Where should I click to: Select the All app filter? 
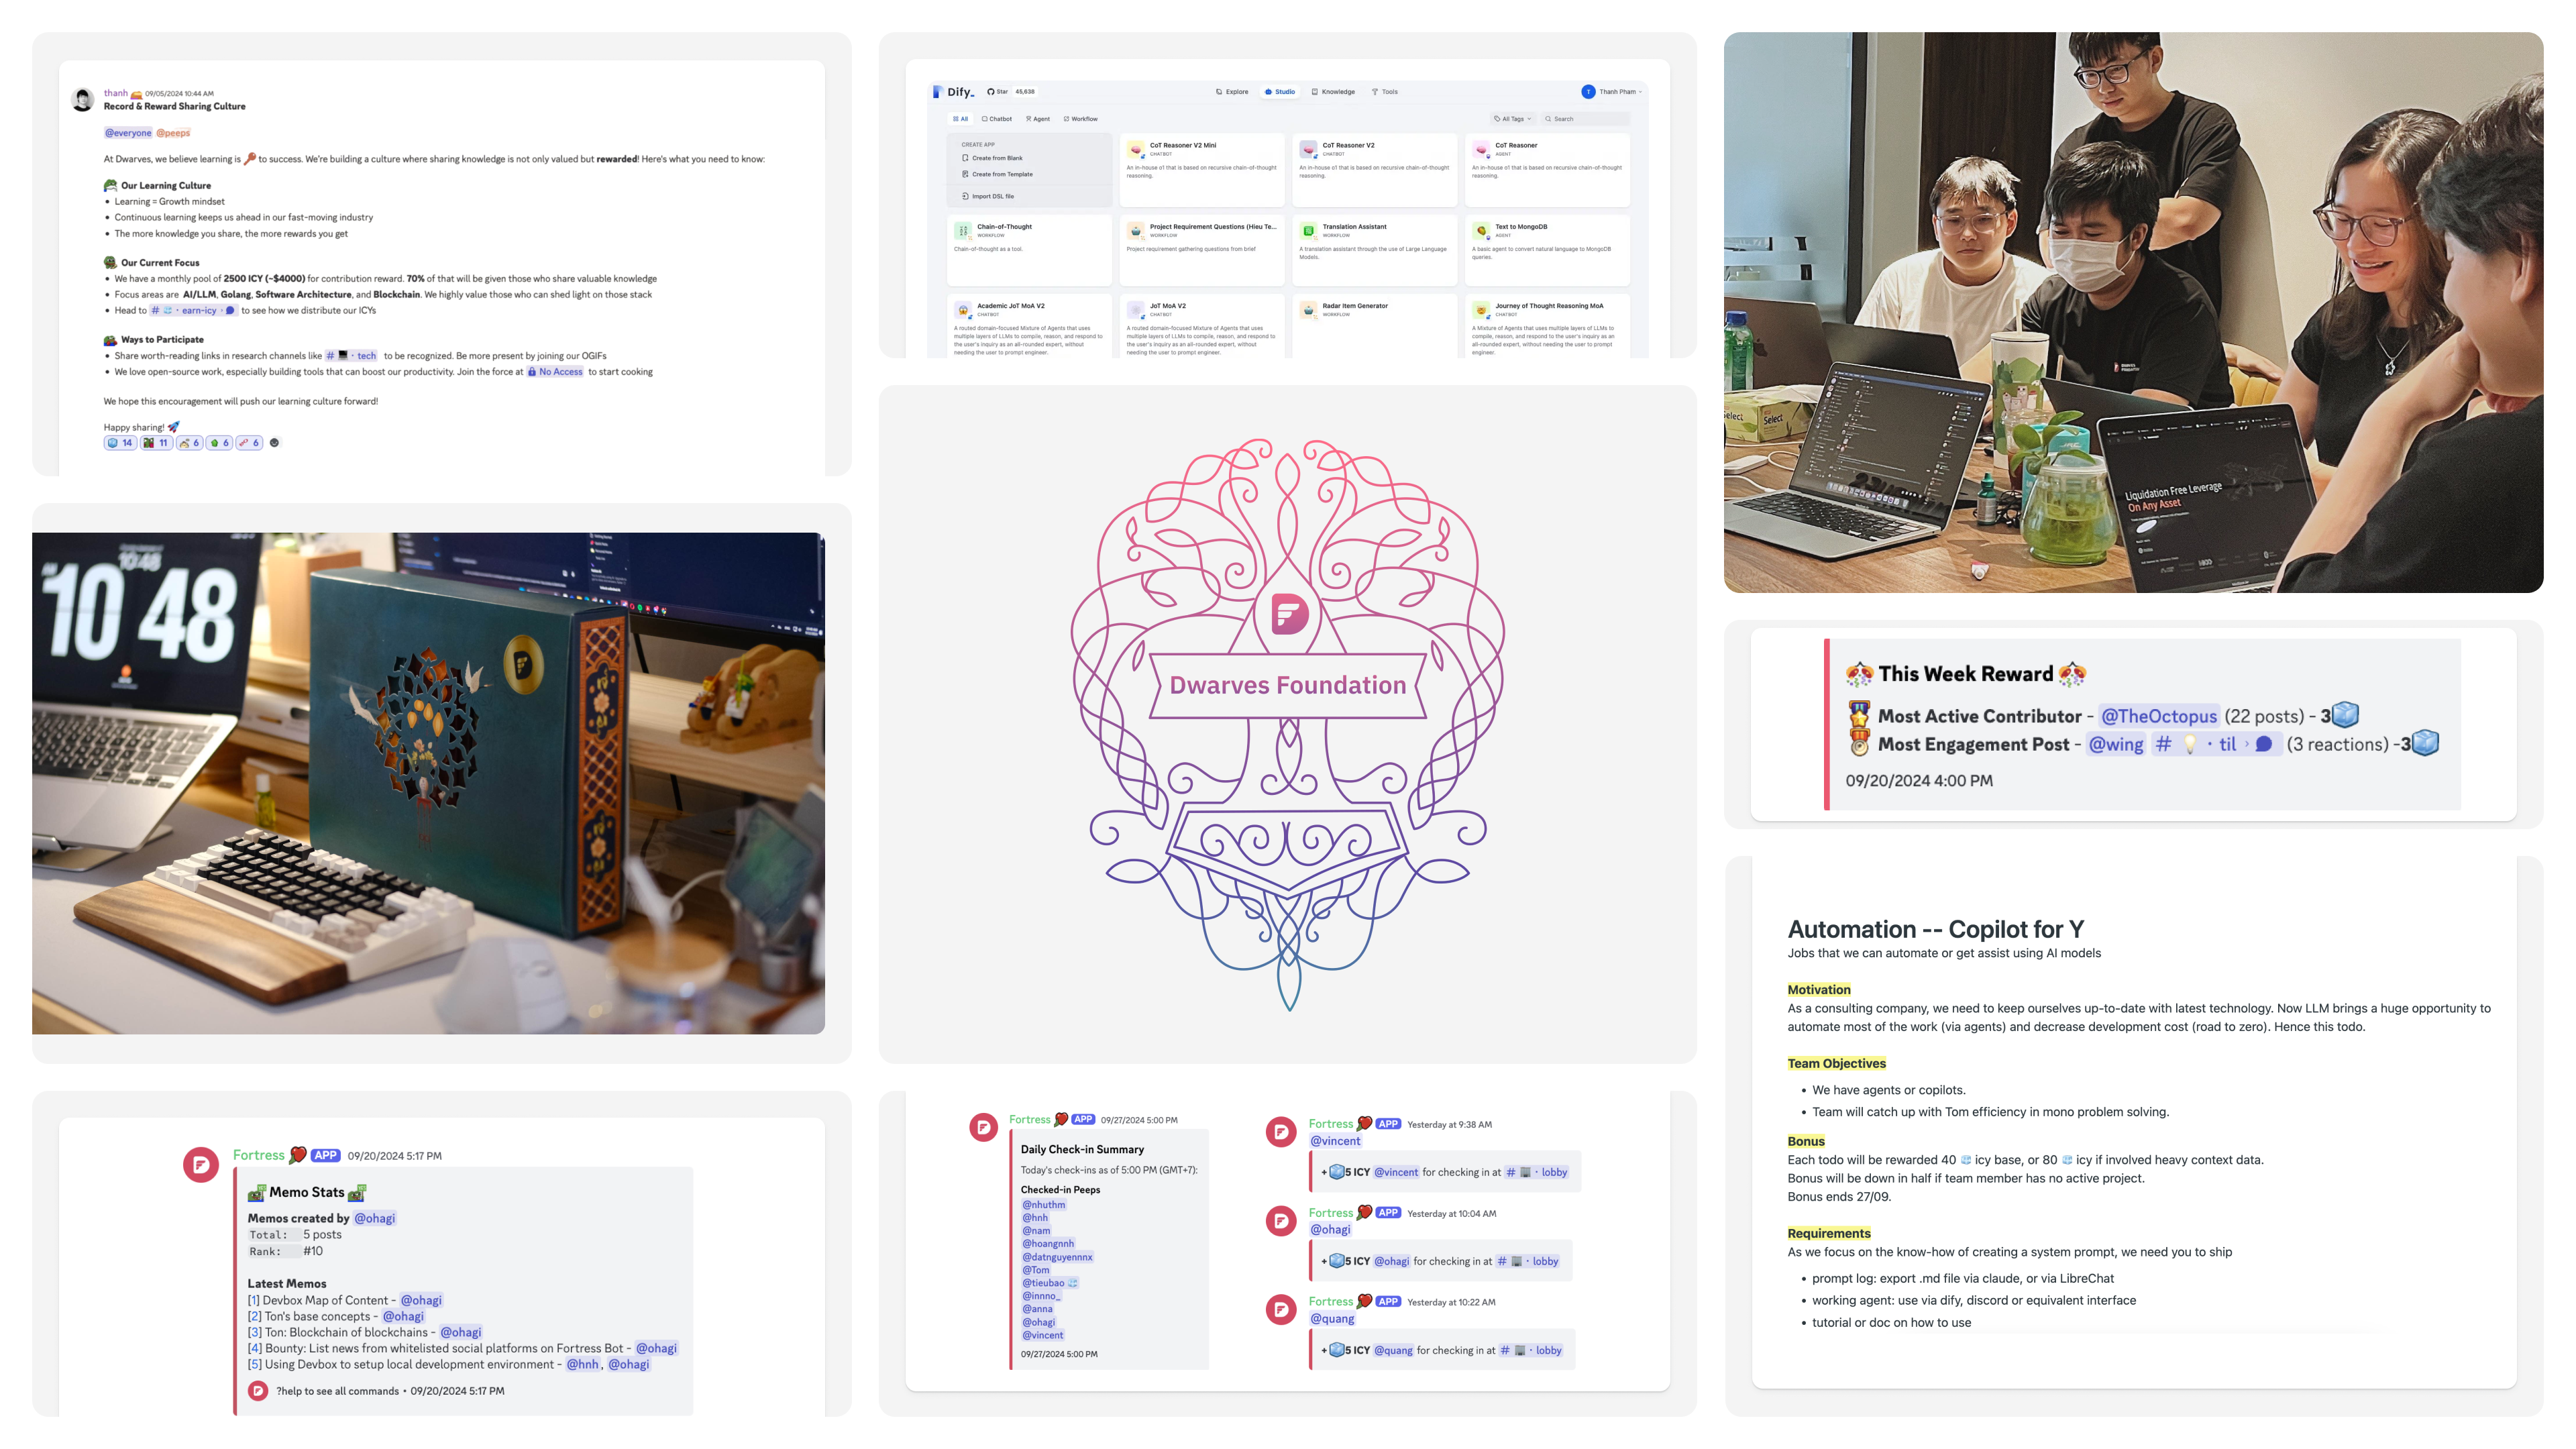[960, 118]
